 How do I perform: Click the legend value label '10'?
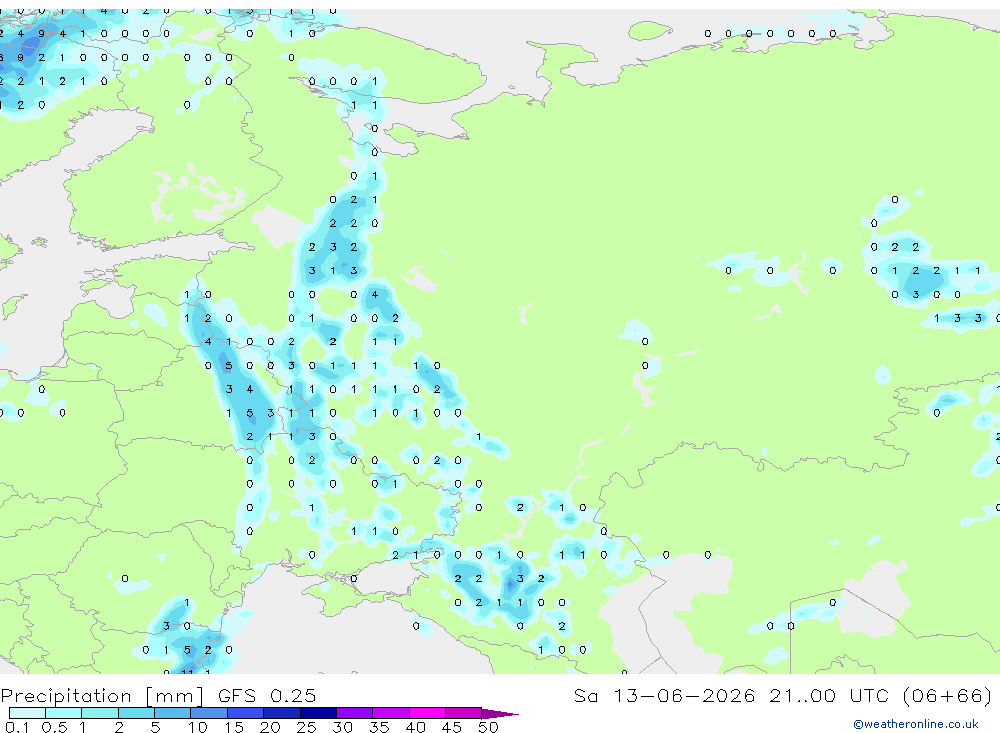[197, 727]
